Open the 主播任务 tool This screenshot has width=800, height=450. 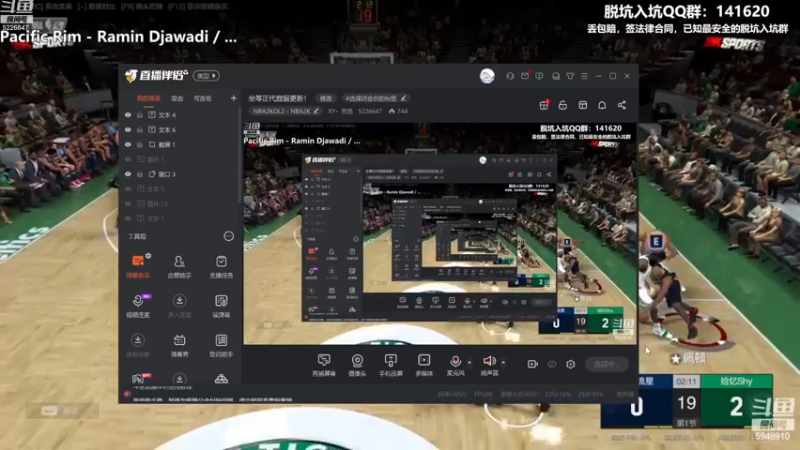(x=221, y=266)
